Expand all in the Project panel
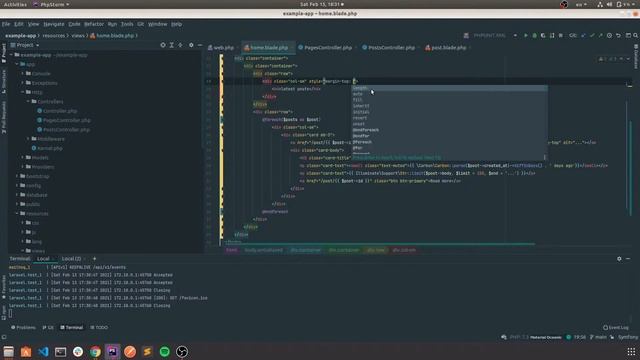640x360 pixels. click(172, 45)
